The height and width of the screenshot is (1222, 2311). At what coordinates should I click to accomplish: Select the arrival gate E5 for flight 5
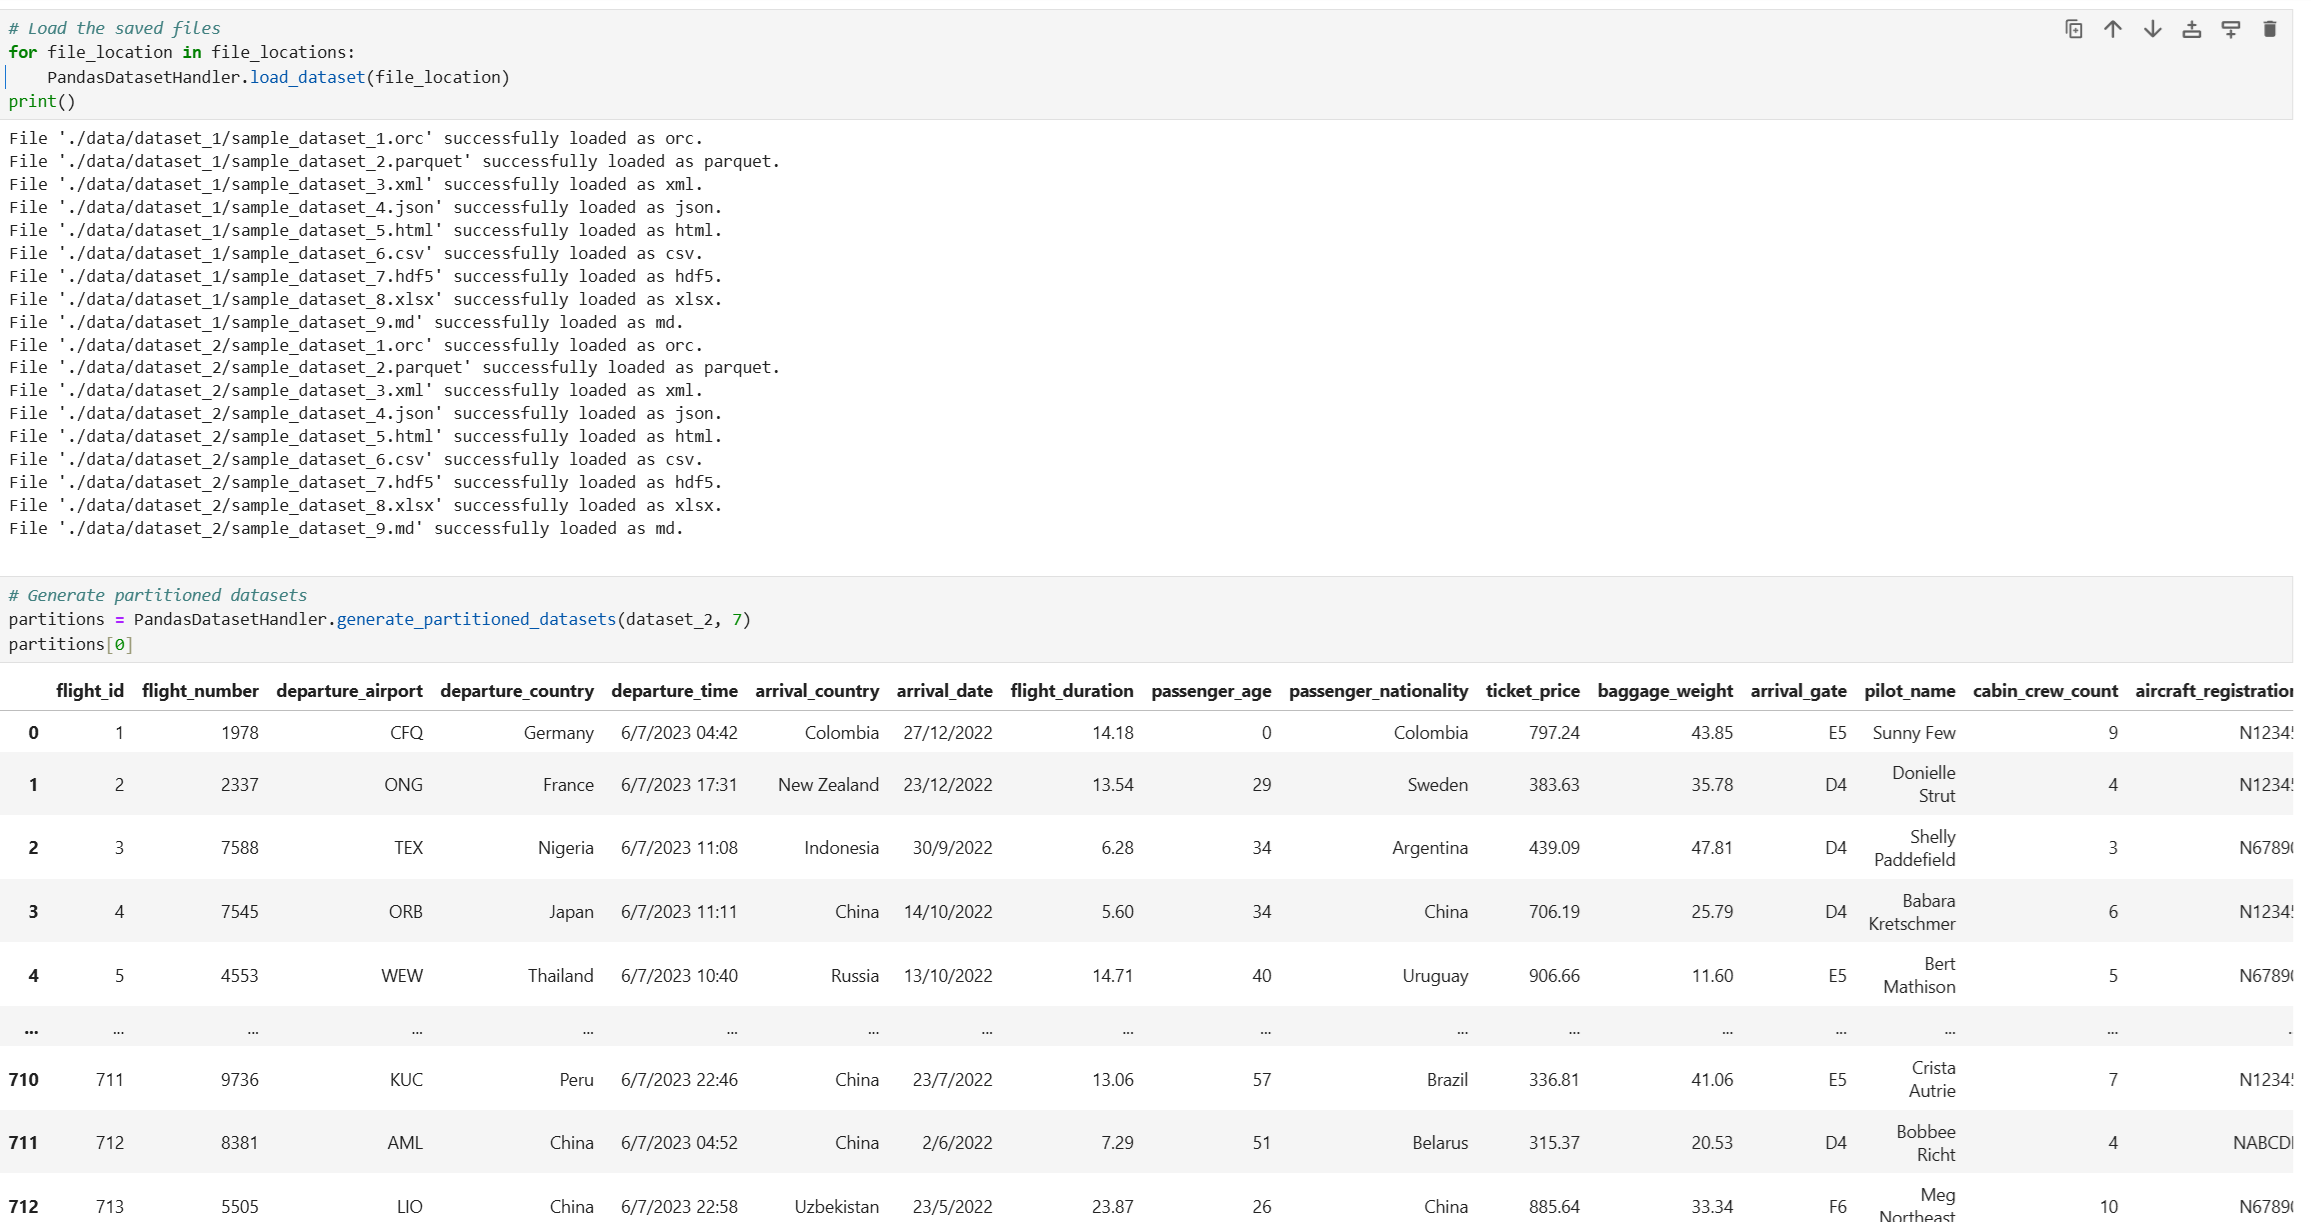coord(1837,975)
